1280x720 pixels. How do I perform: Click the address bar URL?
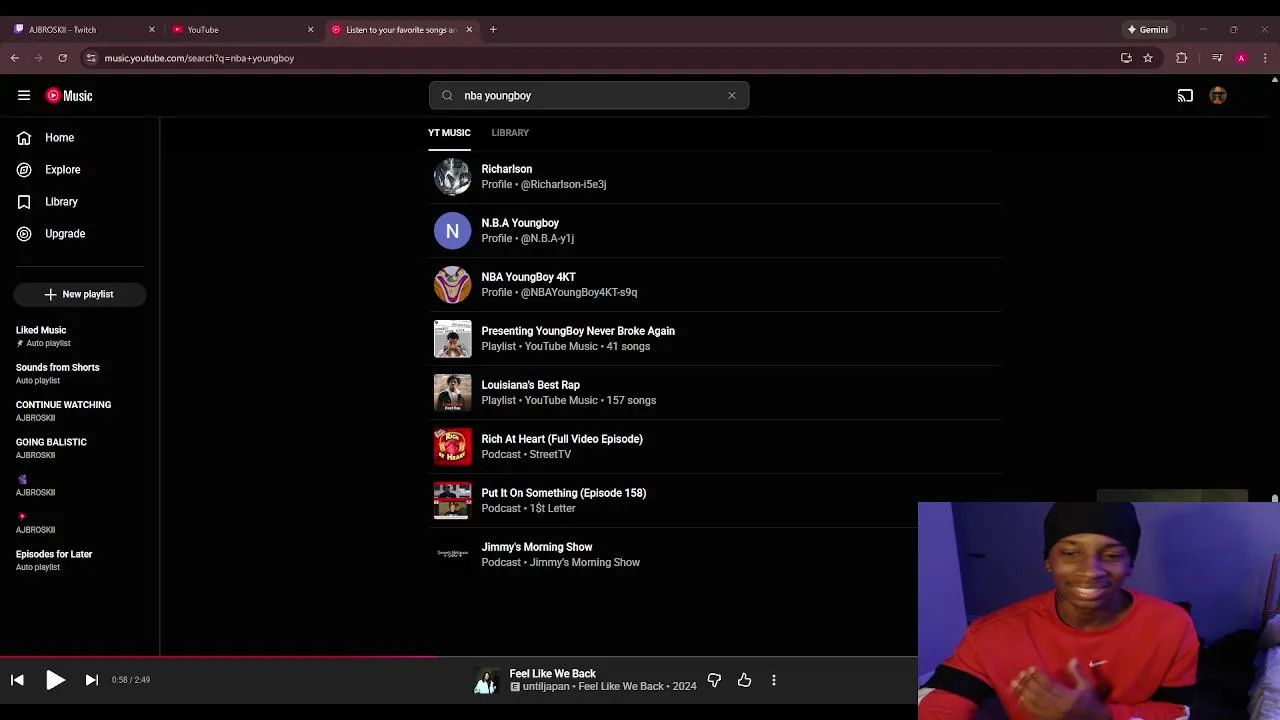199,58
